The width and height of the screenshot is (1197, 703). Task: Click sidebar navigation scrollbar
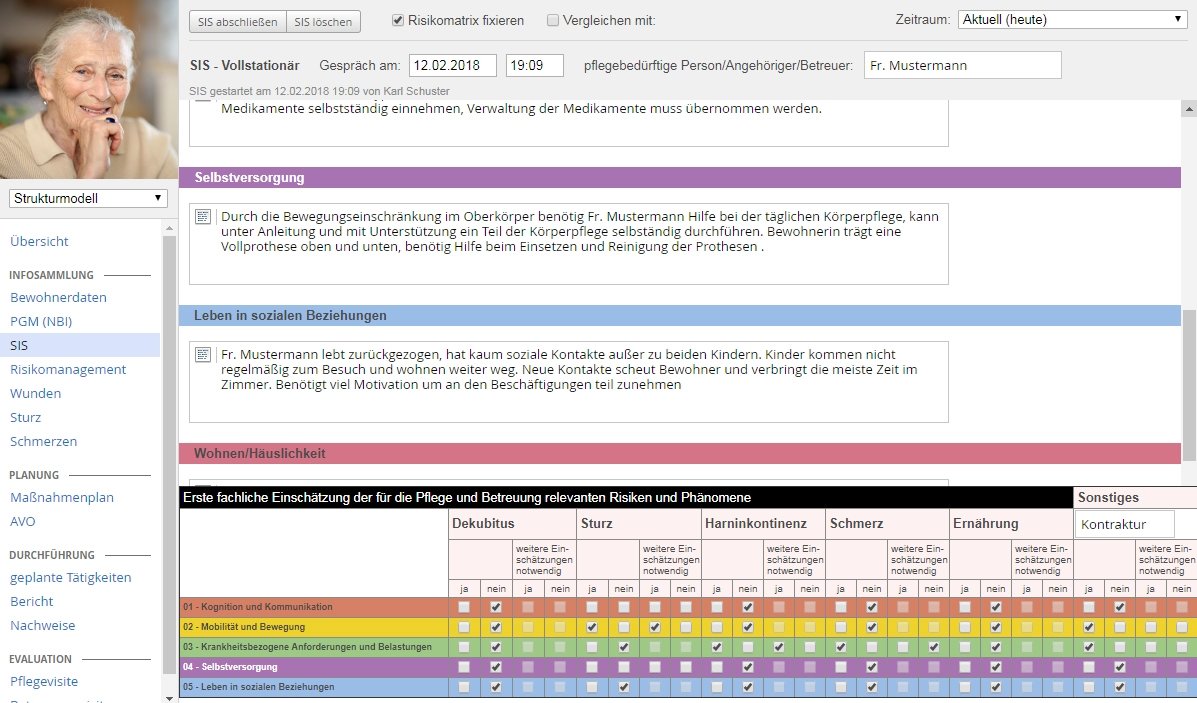(169, 454)
